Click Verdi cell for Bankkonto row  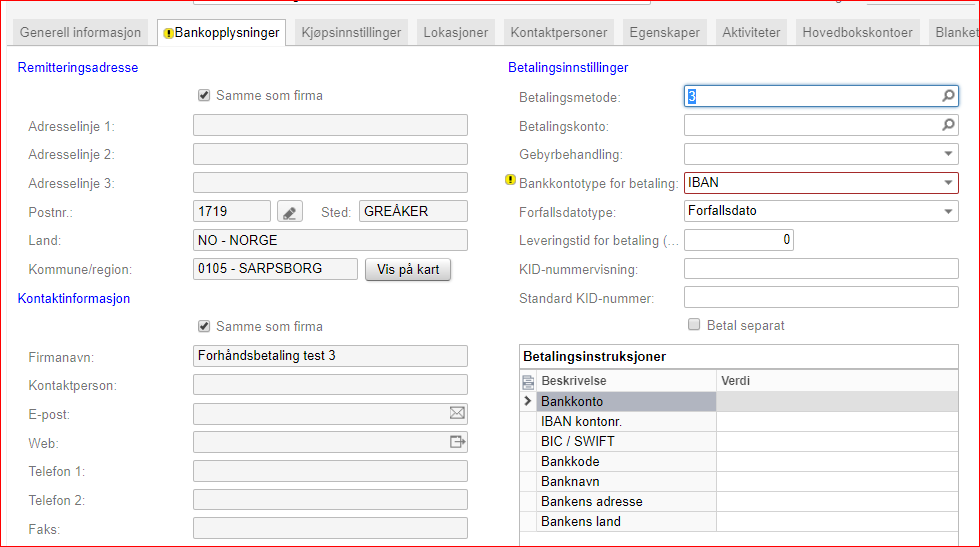point(837,401)
